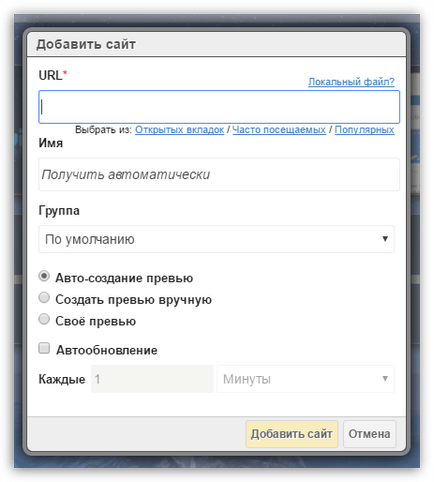Click the Автообновление label text
The width and height of the screenshot is (434, 482).
(x=107, y=350)
